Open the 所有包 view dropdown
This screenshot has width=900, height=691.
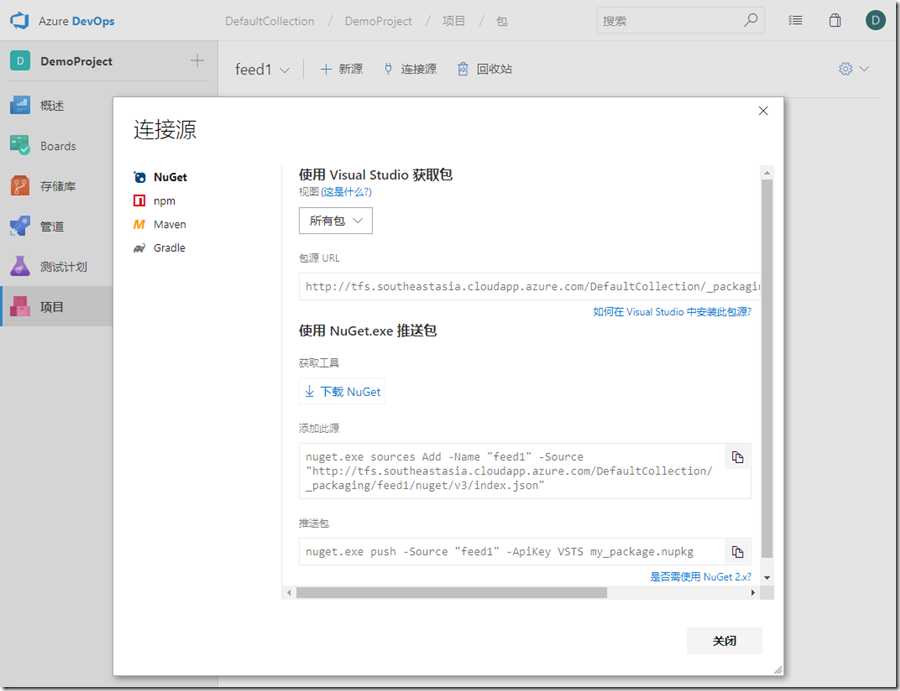point(336,220)
